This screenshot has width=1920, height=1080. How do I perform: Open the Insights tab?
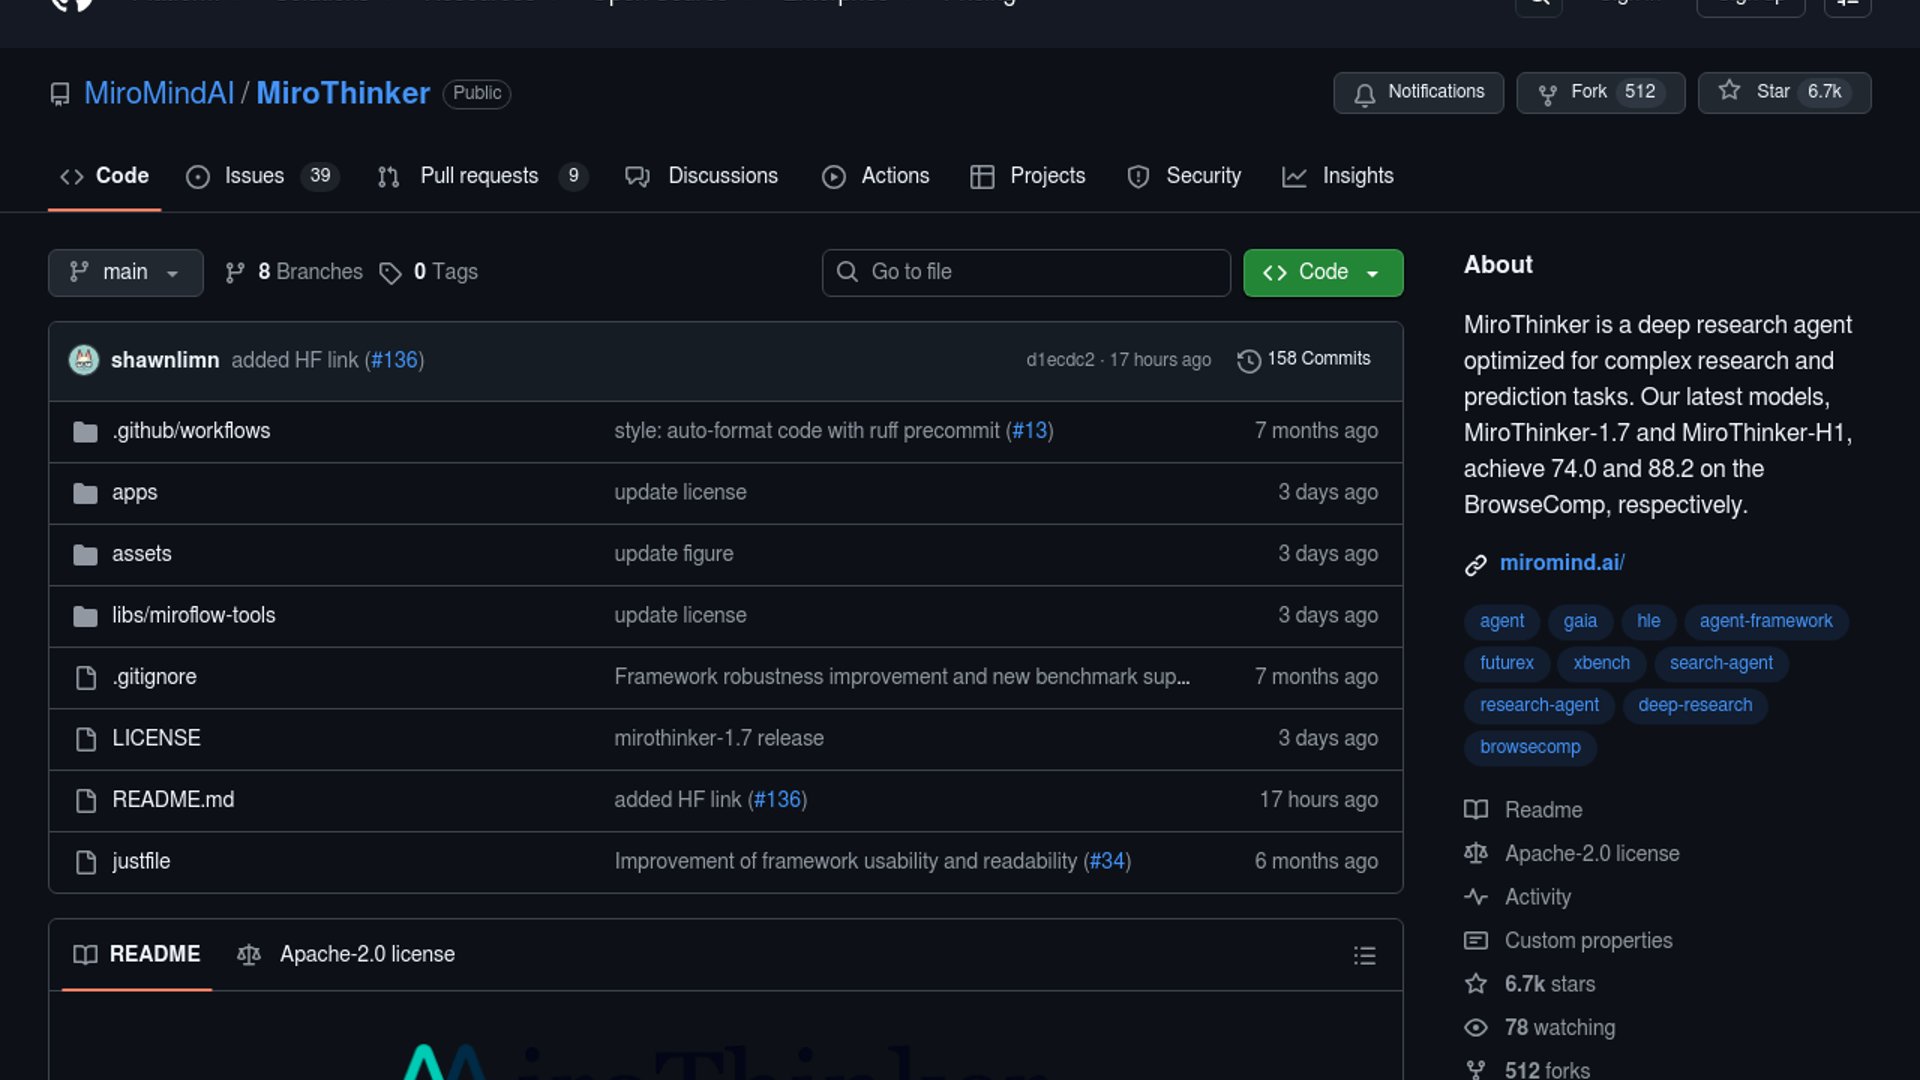pos(1357,176)
